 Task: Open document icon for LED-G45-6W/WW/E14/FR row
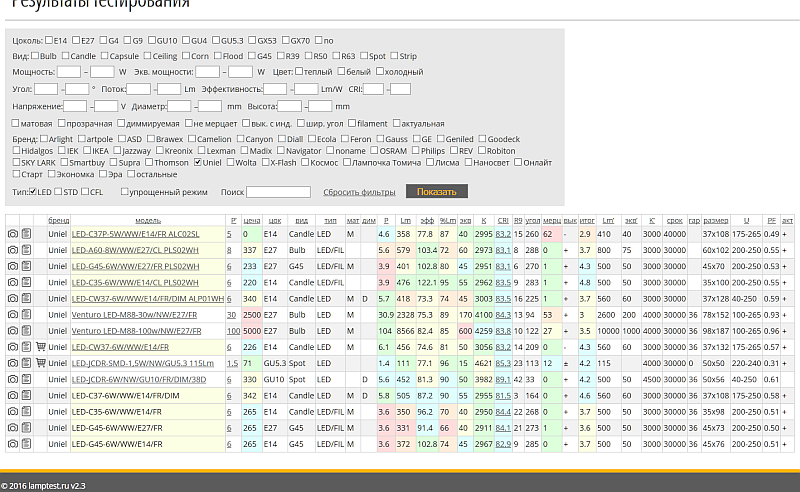pos(26,444)
